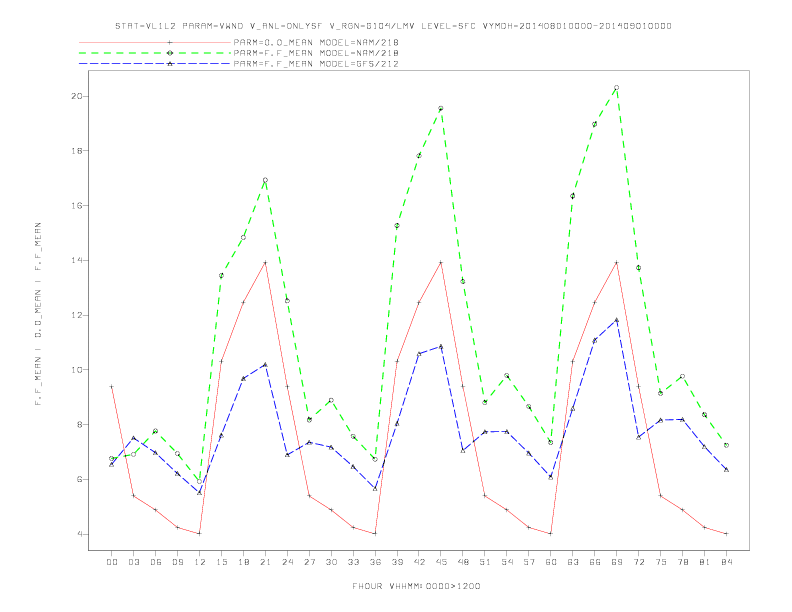The image size is (792, 612).
Task: Click the blue dashed line sample in legend
Action: click(155, 64)
